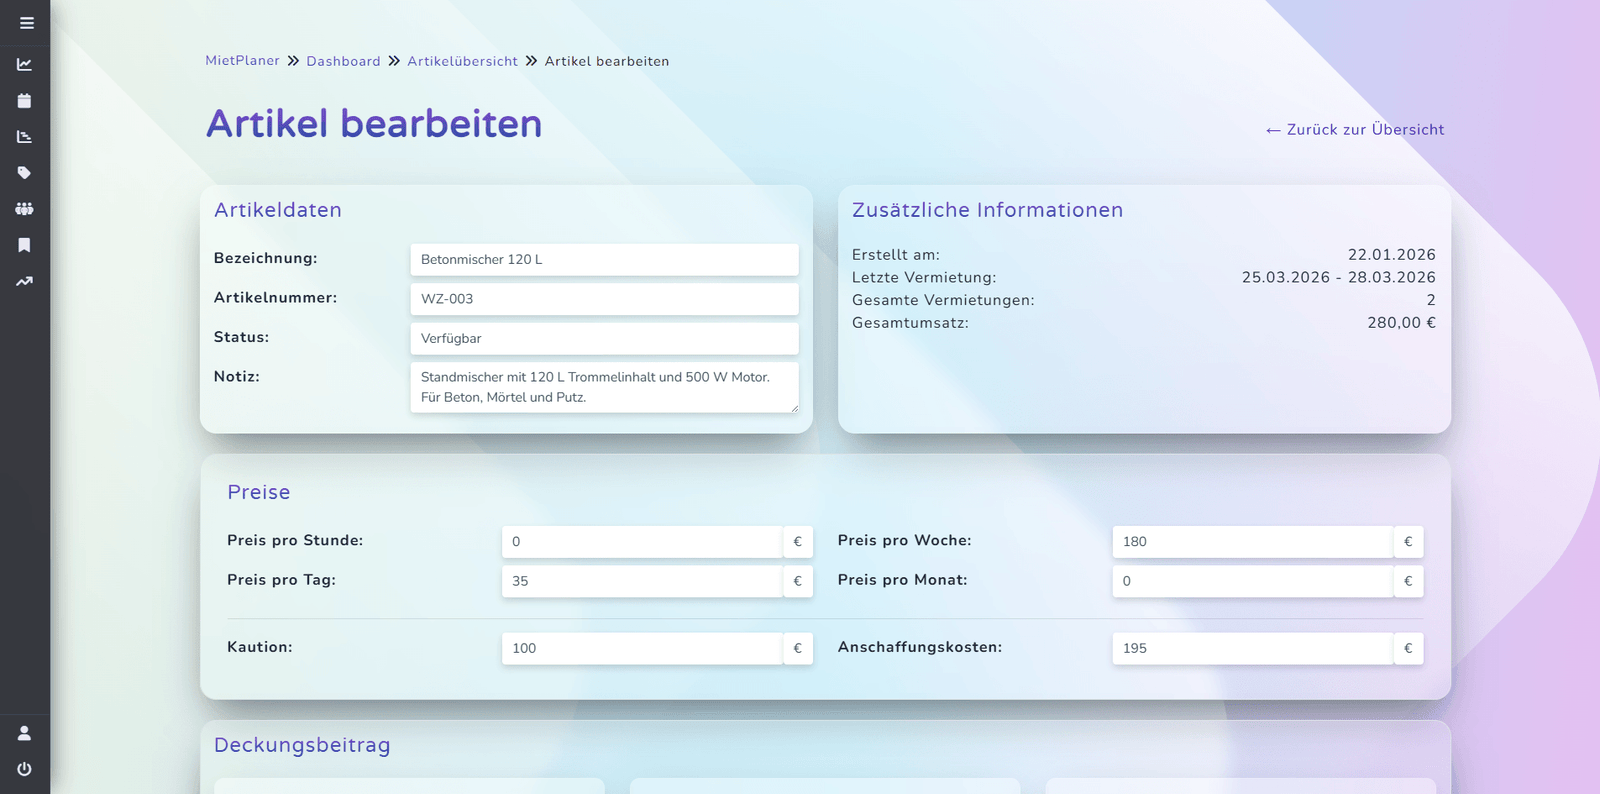The height and width of the screenshot is (794, 1600).
Task: Open the hamburger menu icon
Action: point(26,23)
